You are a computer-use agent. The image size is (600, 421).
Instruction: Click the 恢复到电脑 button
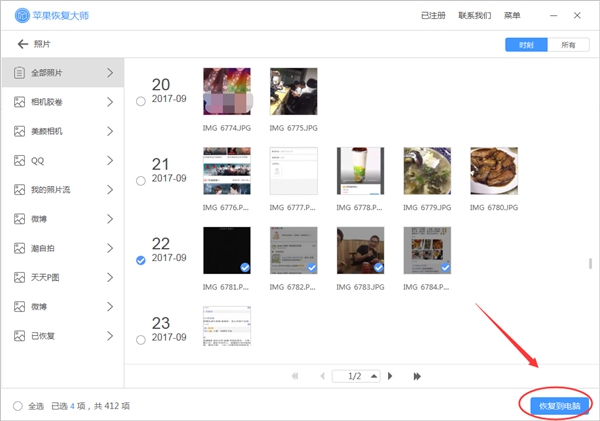554,405
